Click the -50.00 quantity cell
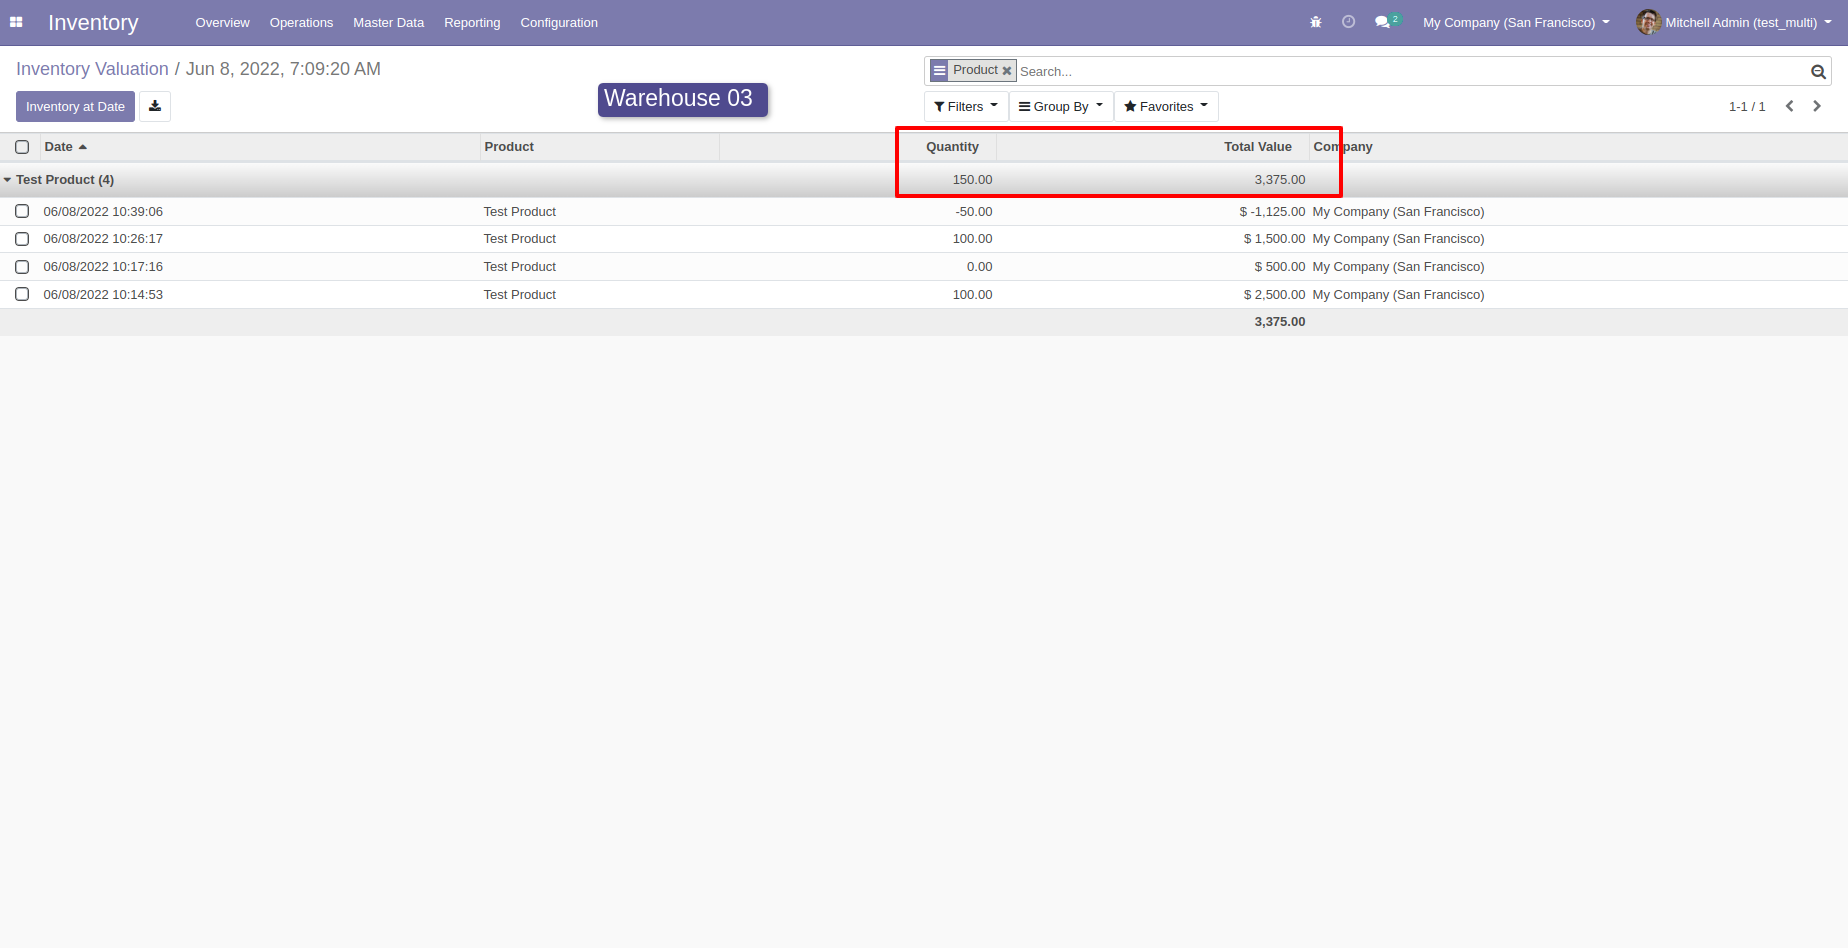The height and width of the screenshot is (948, 1848). click(974, 211)
